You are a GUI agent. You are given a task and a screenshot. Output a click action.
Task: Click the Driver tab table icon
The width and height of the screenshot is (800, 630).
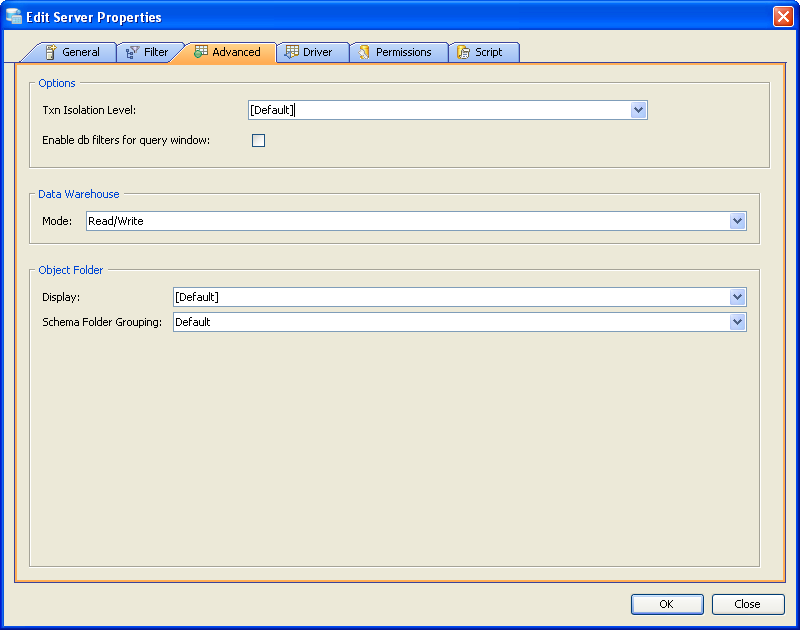pyautogui.click(x=291, y=52)
